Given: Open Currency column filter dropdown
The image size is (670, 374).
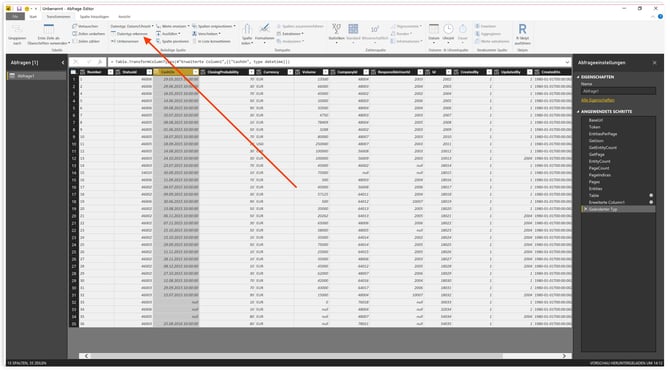Looking at the screenshot, I should point(290,72).
